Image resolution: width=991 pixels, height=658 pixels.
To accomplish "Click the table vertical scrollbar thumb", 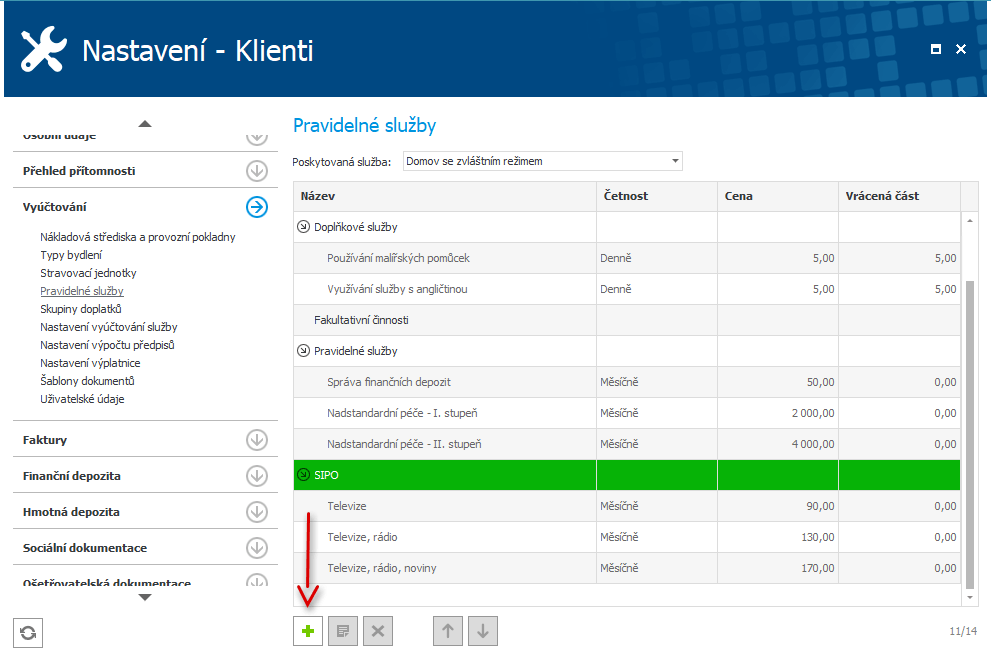I will 970,434.
